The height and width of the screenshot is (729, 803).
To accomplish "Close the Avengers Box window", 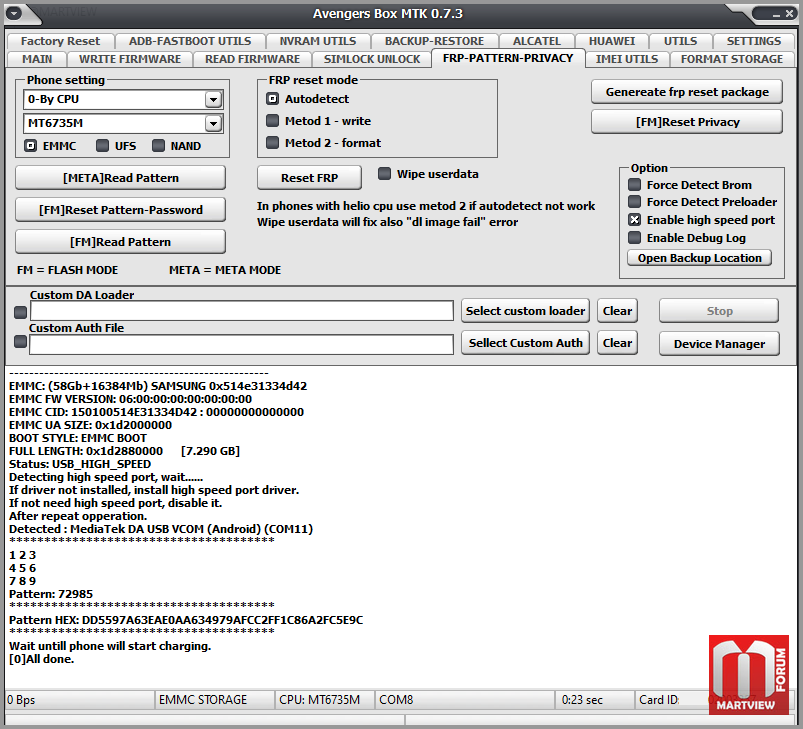I will pos(790,14).
